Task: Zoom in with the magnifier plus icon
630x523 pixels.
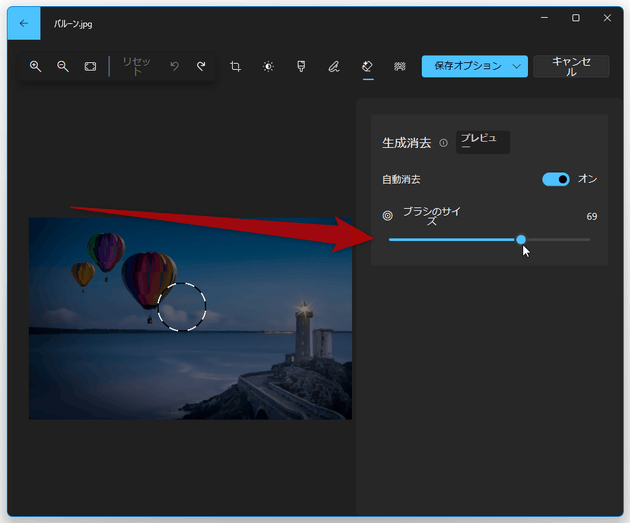Action: (35, 66)
